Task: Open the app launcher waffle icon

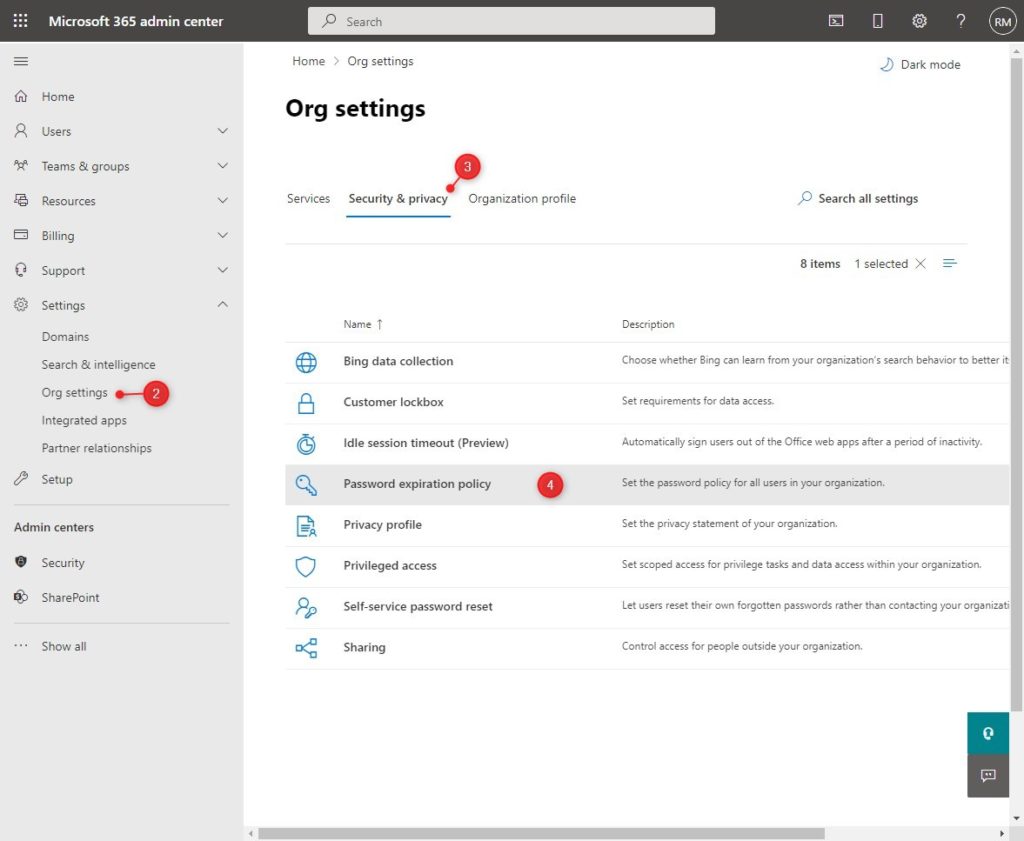Action: coord(20,21)
